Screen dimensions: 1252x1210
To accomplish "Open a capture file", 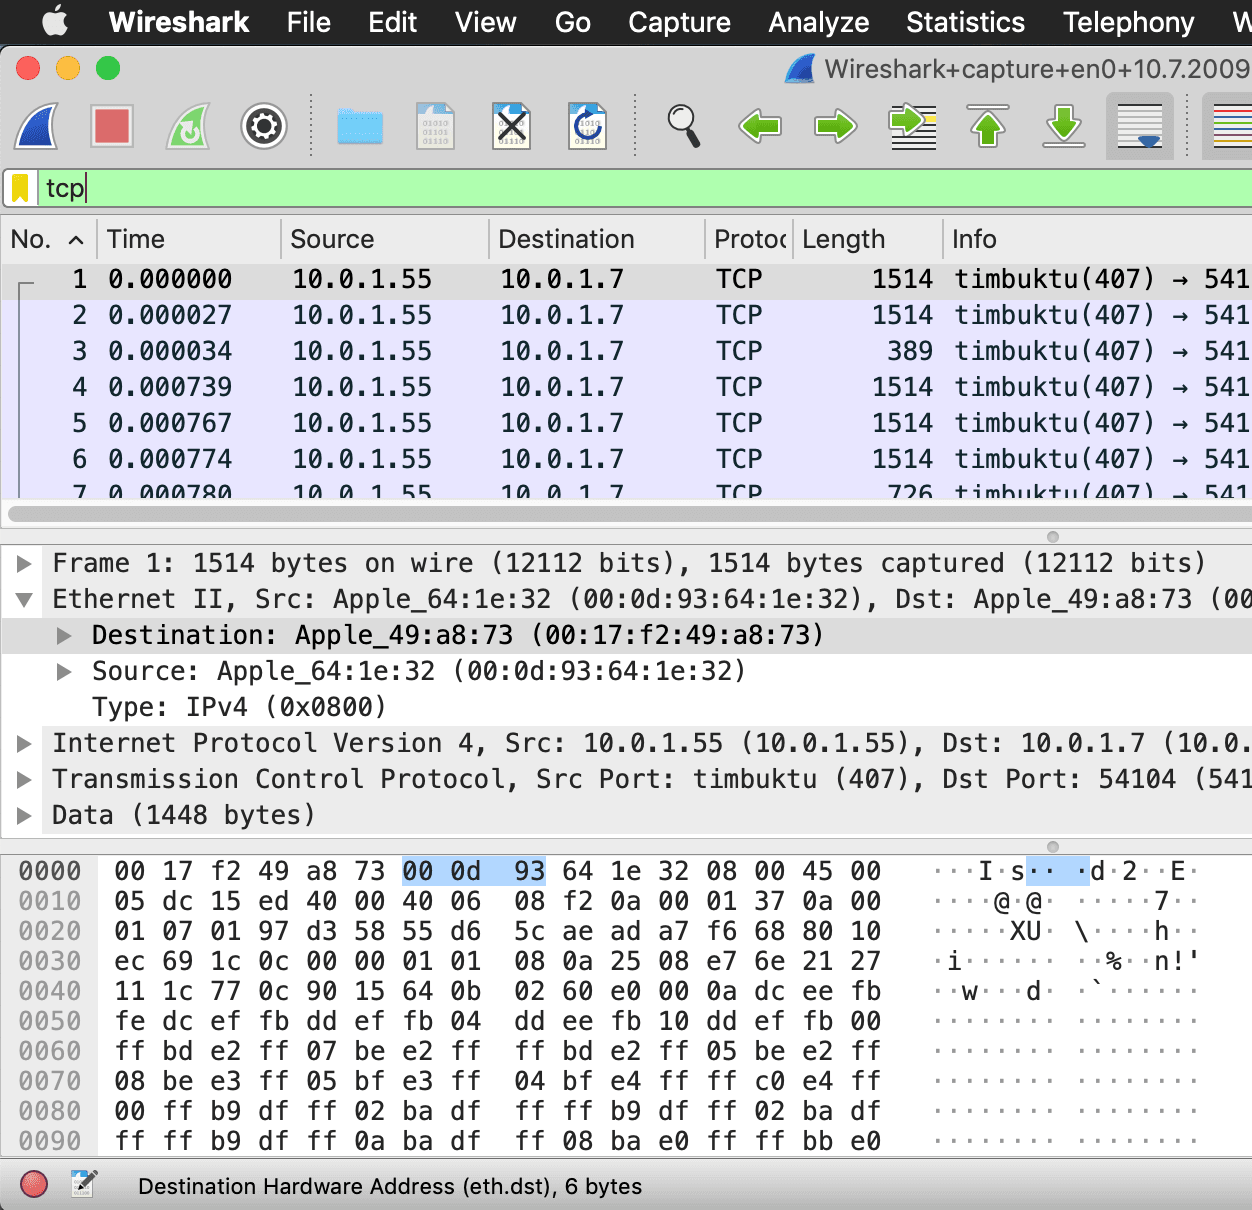I will click(360, 126).
